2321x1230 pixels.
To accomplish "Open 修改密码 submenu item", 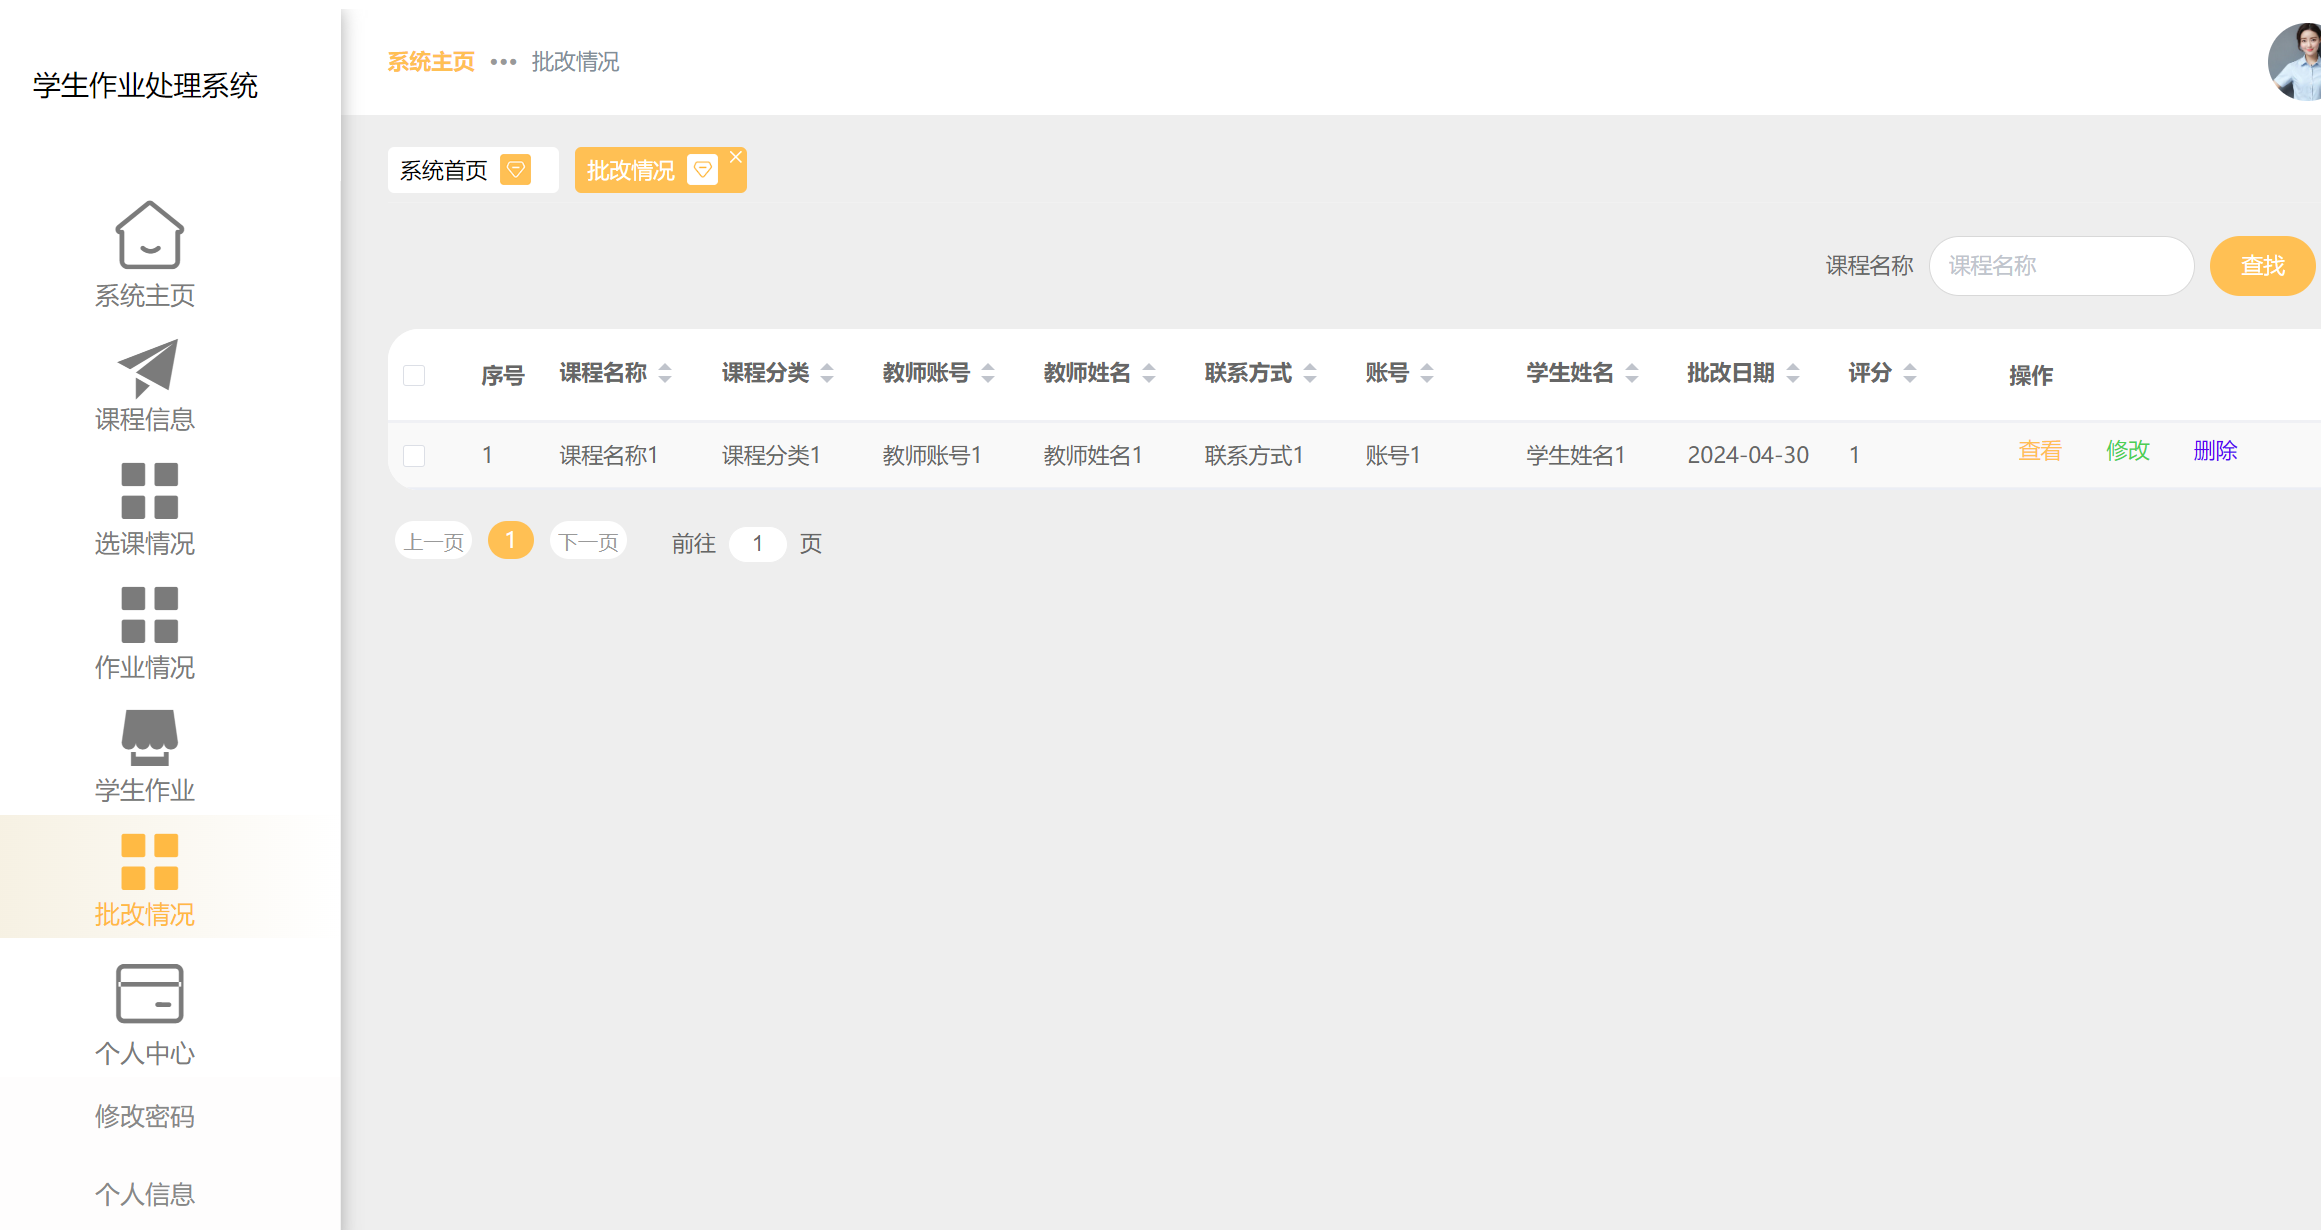I will (145, 1116).
